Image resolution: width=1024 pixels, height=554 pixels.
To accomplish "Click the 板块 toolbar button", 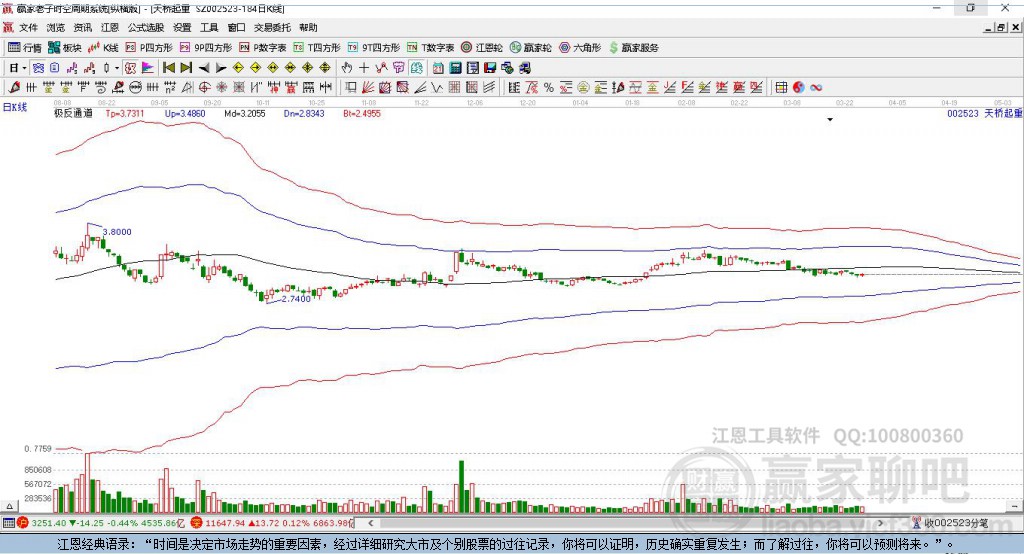I will tap(65, 48).
